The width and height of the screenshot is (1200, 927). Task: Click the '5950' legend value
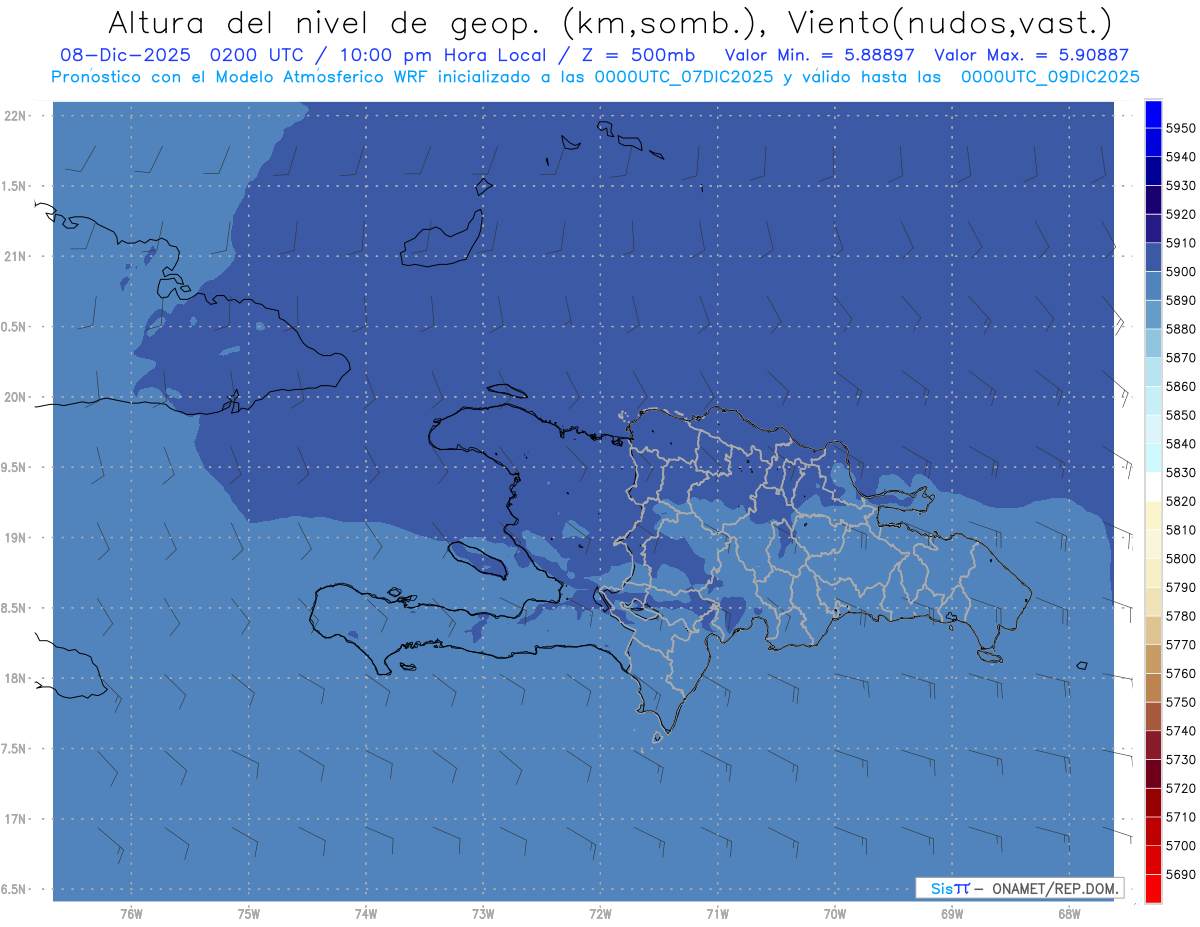(1181, 128)
